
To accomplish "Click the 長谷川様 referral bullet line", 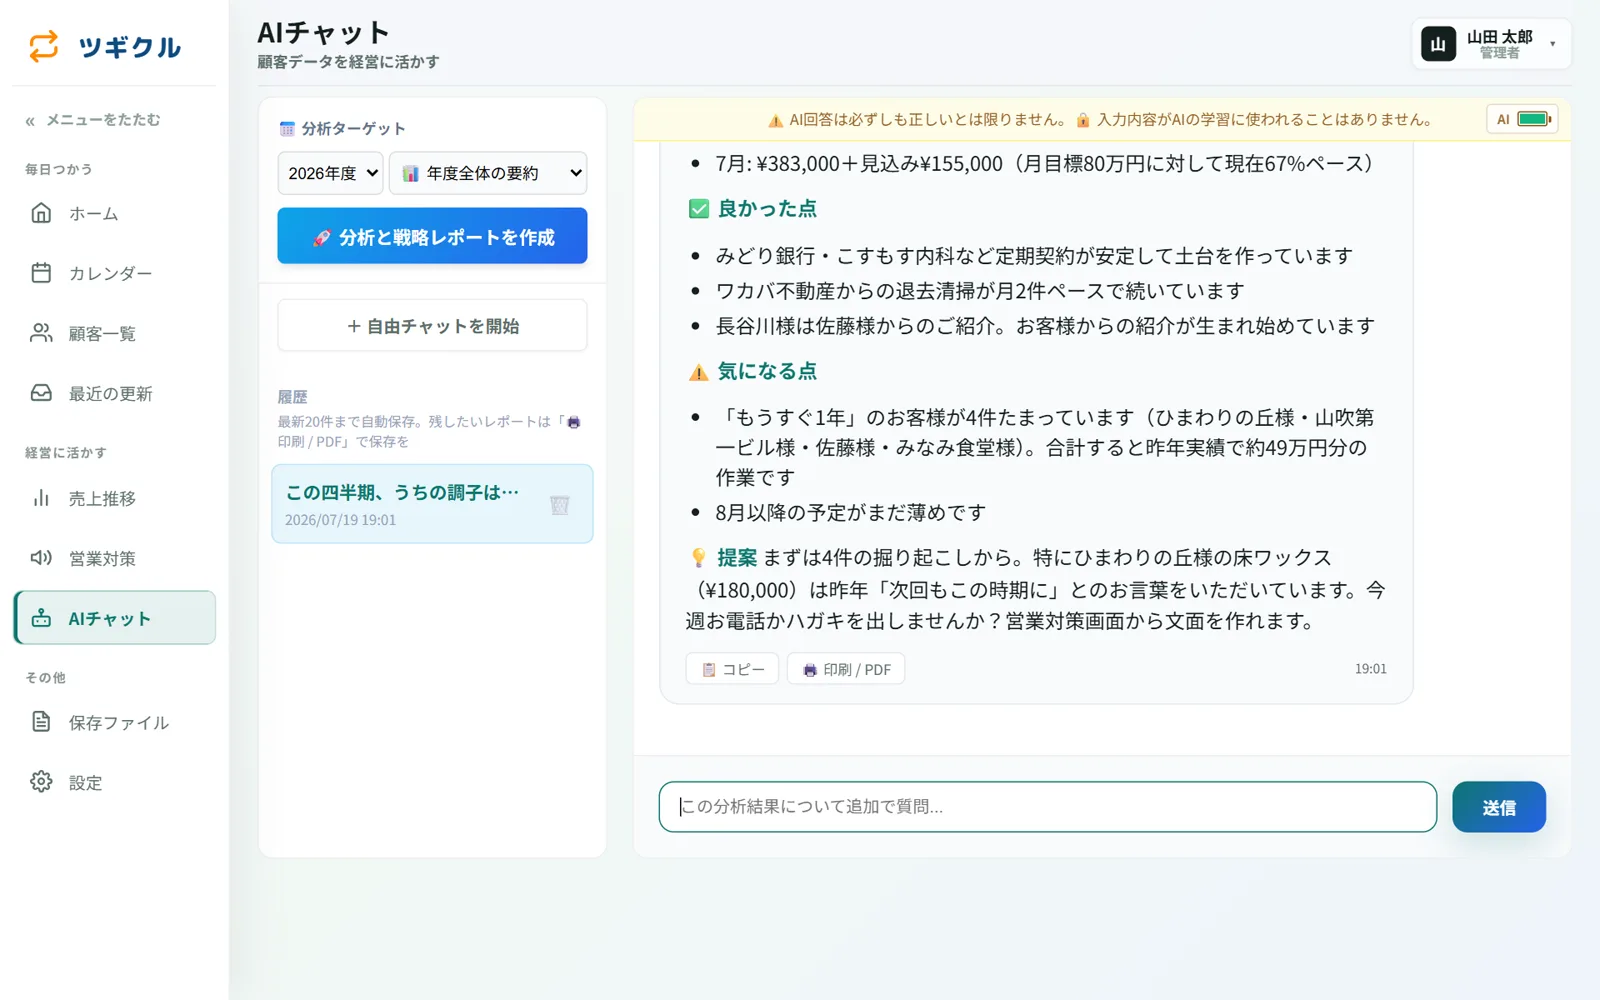I will click(x=1045, y=326).
